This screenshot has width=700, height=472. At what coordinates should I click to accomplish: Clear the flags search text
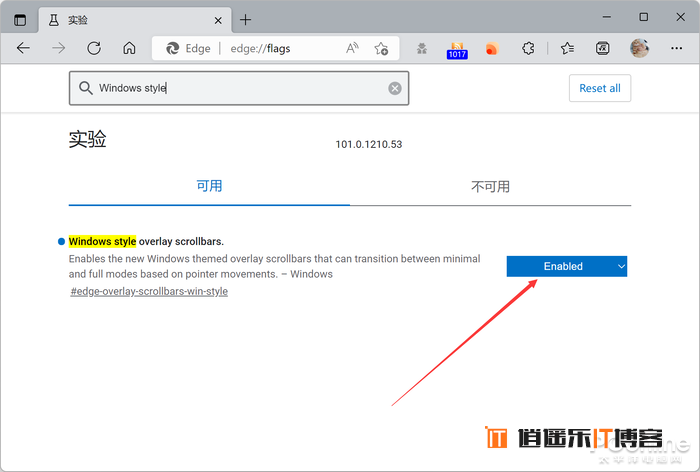[395, 88]
